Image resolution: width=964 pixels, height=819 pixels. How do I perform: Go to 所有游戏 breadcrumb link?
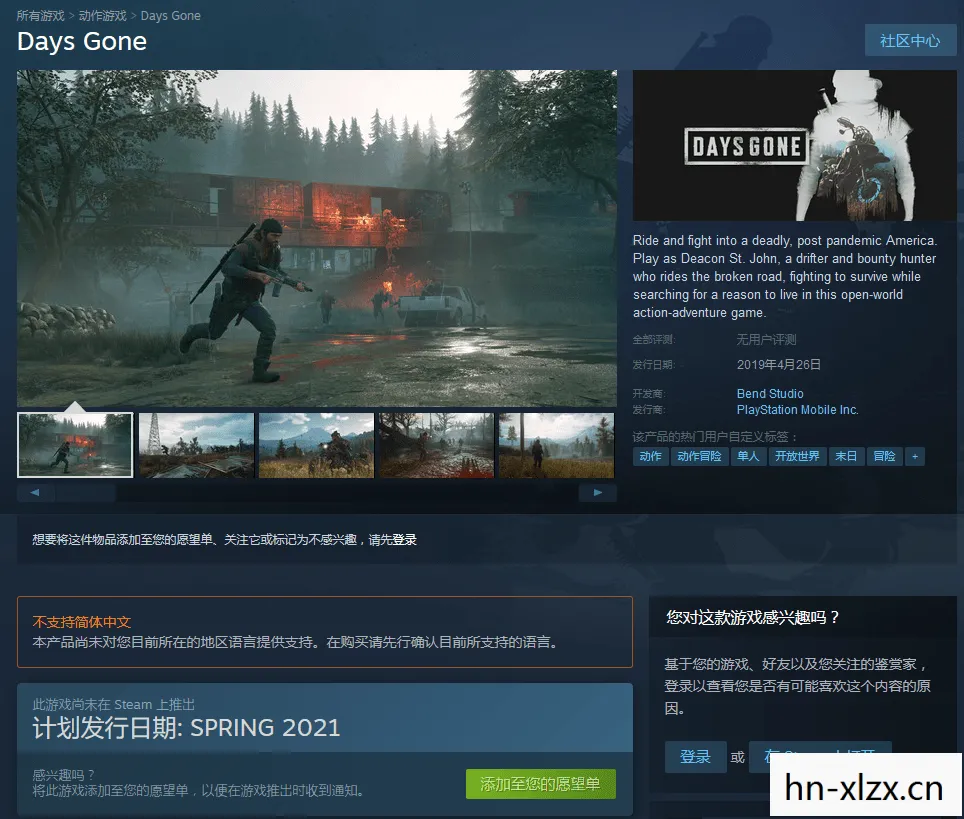pos(40,15)
